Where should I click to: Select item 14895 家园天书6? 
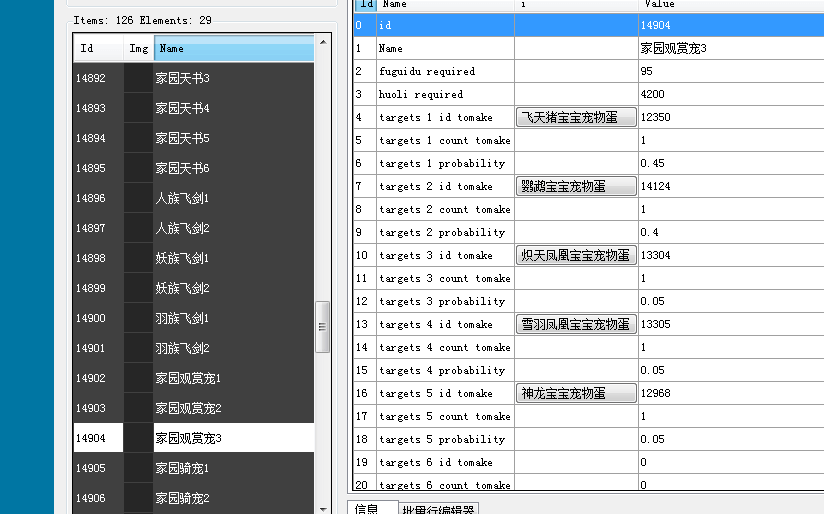click(194, 168)
